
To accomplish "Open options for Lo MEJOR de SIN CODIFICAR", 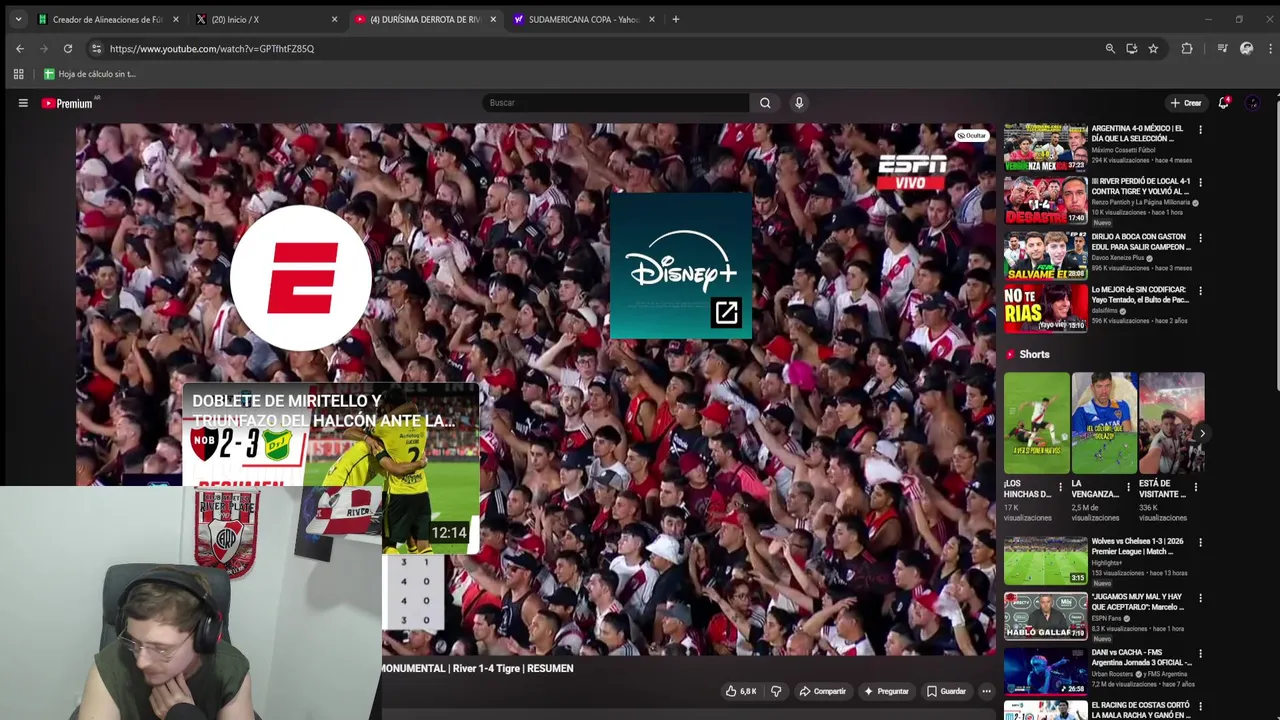I will coord(1200,291).
